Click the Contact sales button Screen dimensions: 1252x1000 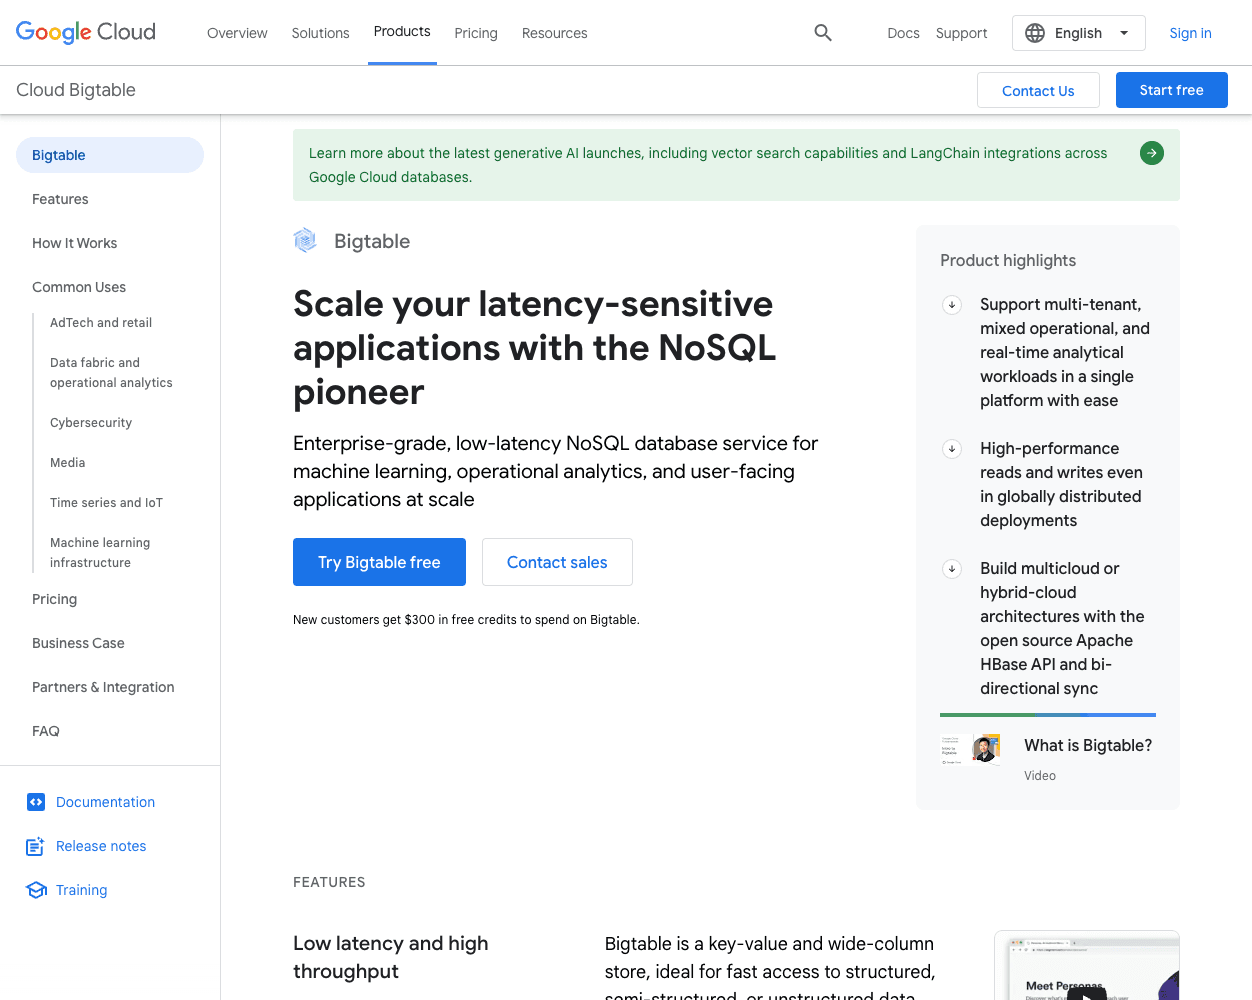pos(557,562)
